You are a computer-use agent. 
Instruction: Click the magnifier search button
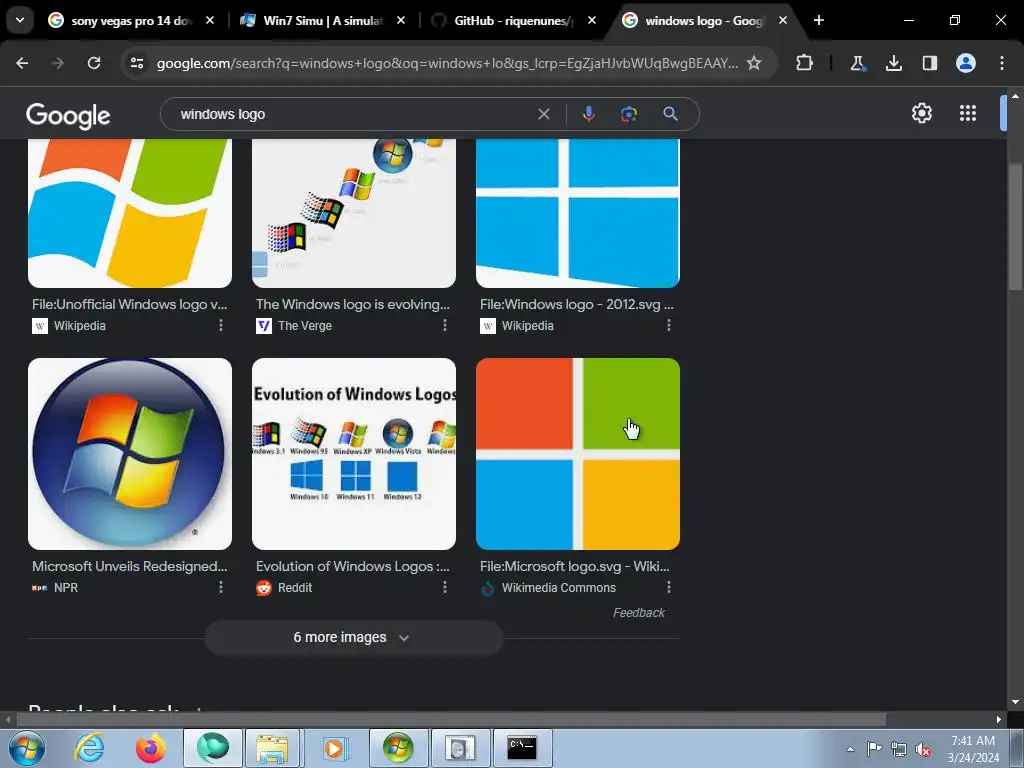670,114
